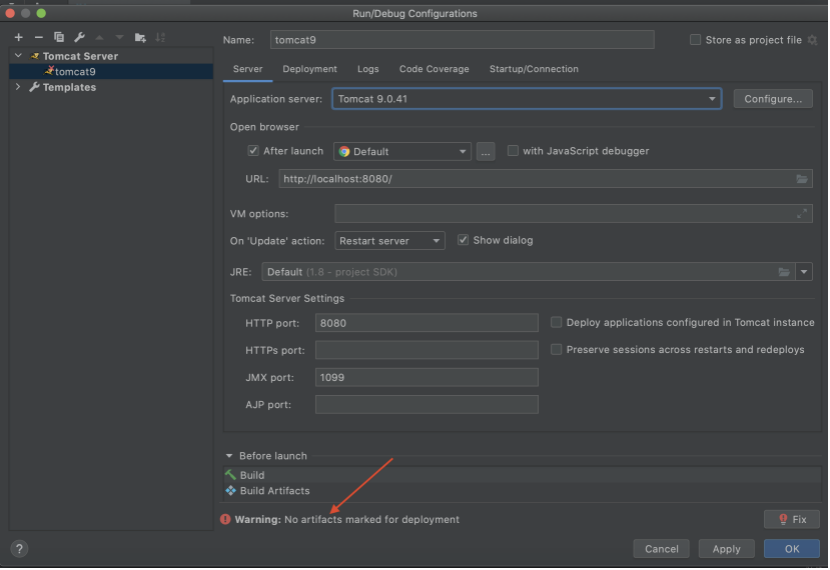Expand the VM options field

tap(802, 213)
